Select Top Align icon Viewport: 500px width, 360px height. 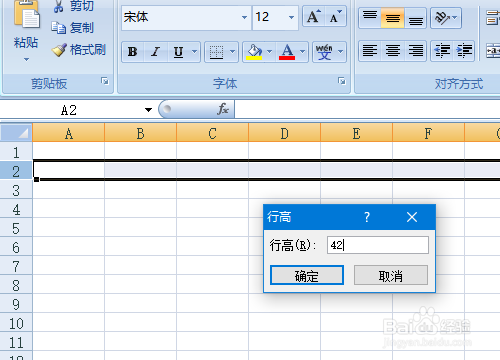(x=370, y=18)
